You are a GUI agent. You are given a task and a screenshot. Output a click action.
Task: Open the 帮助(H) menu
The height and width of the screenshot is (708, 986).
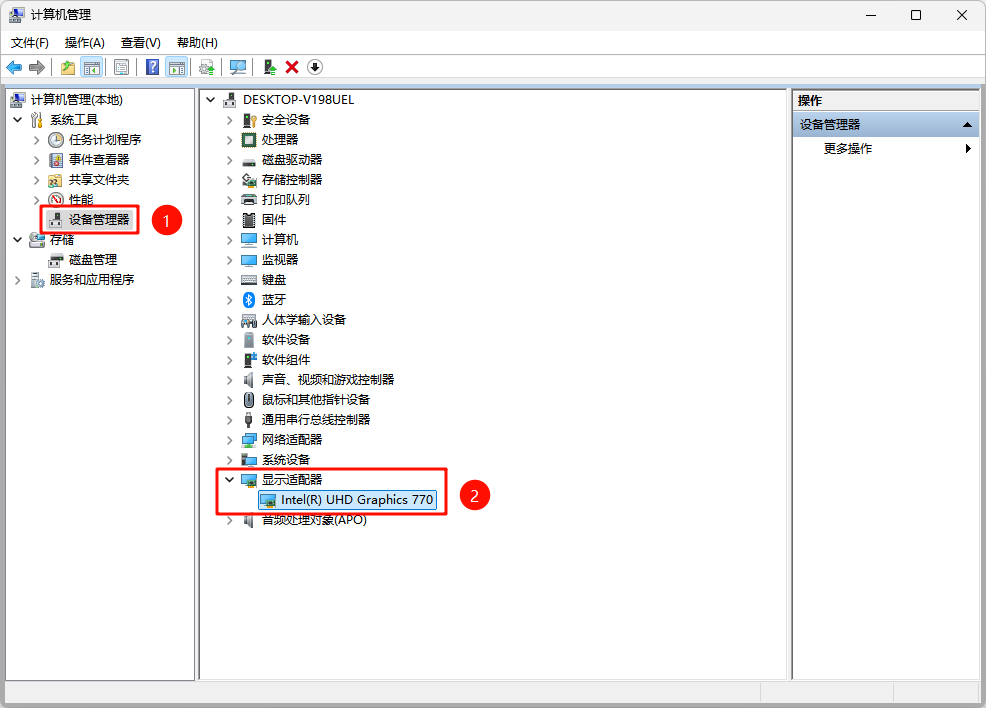point(197,43)
